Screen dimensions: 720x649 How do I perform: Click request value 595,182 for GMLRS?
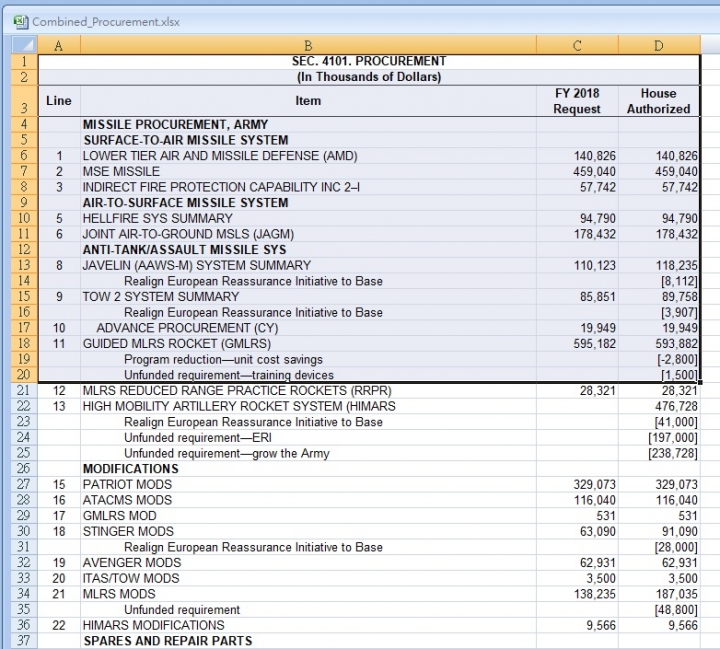click(x=577, y=344)
